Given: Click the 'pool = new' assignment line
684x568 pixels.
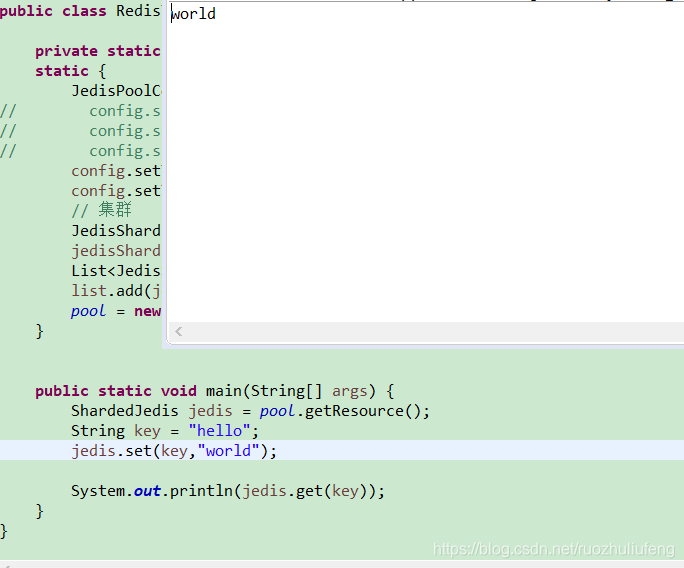Looking at the screenshot, I should pos(116,311).
